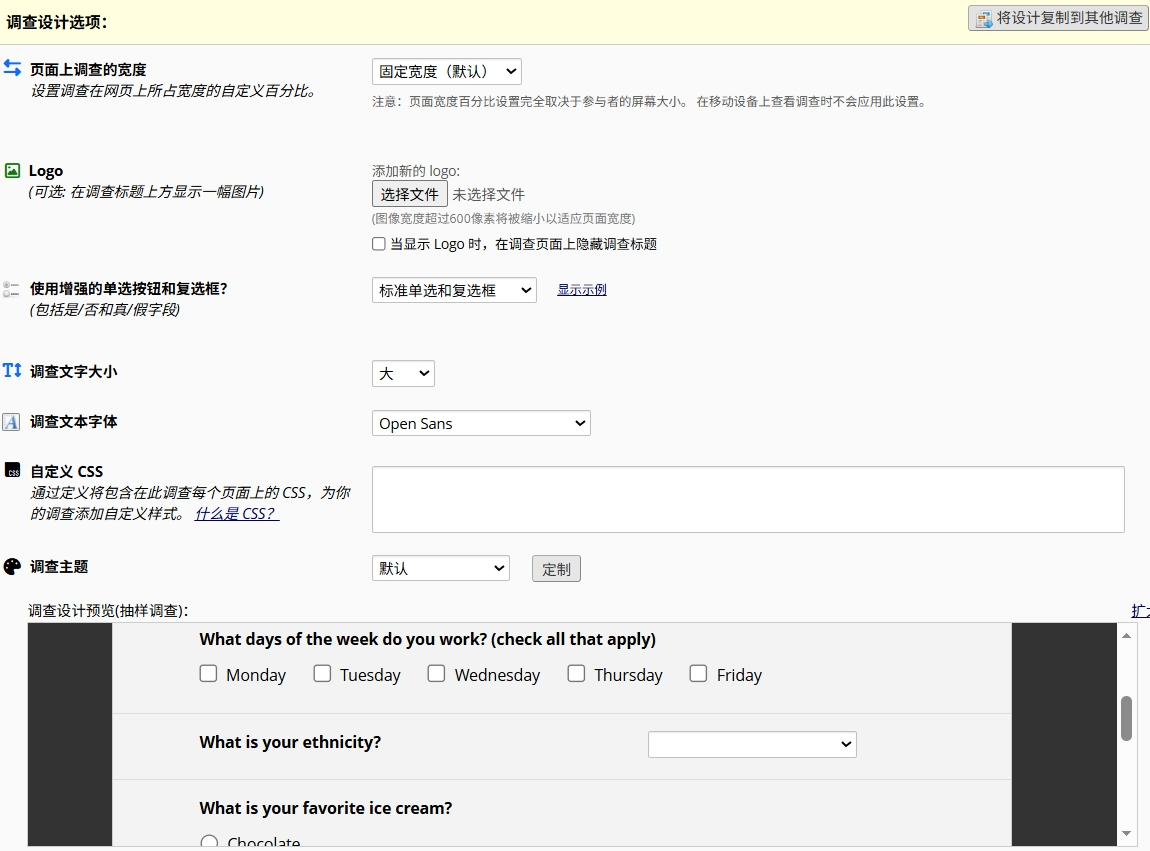Image resolution: width=1150 pixels, height=851 pixels.
Task: Open the survey text size dropdown 大
Action: click(x=403, y=373)
